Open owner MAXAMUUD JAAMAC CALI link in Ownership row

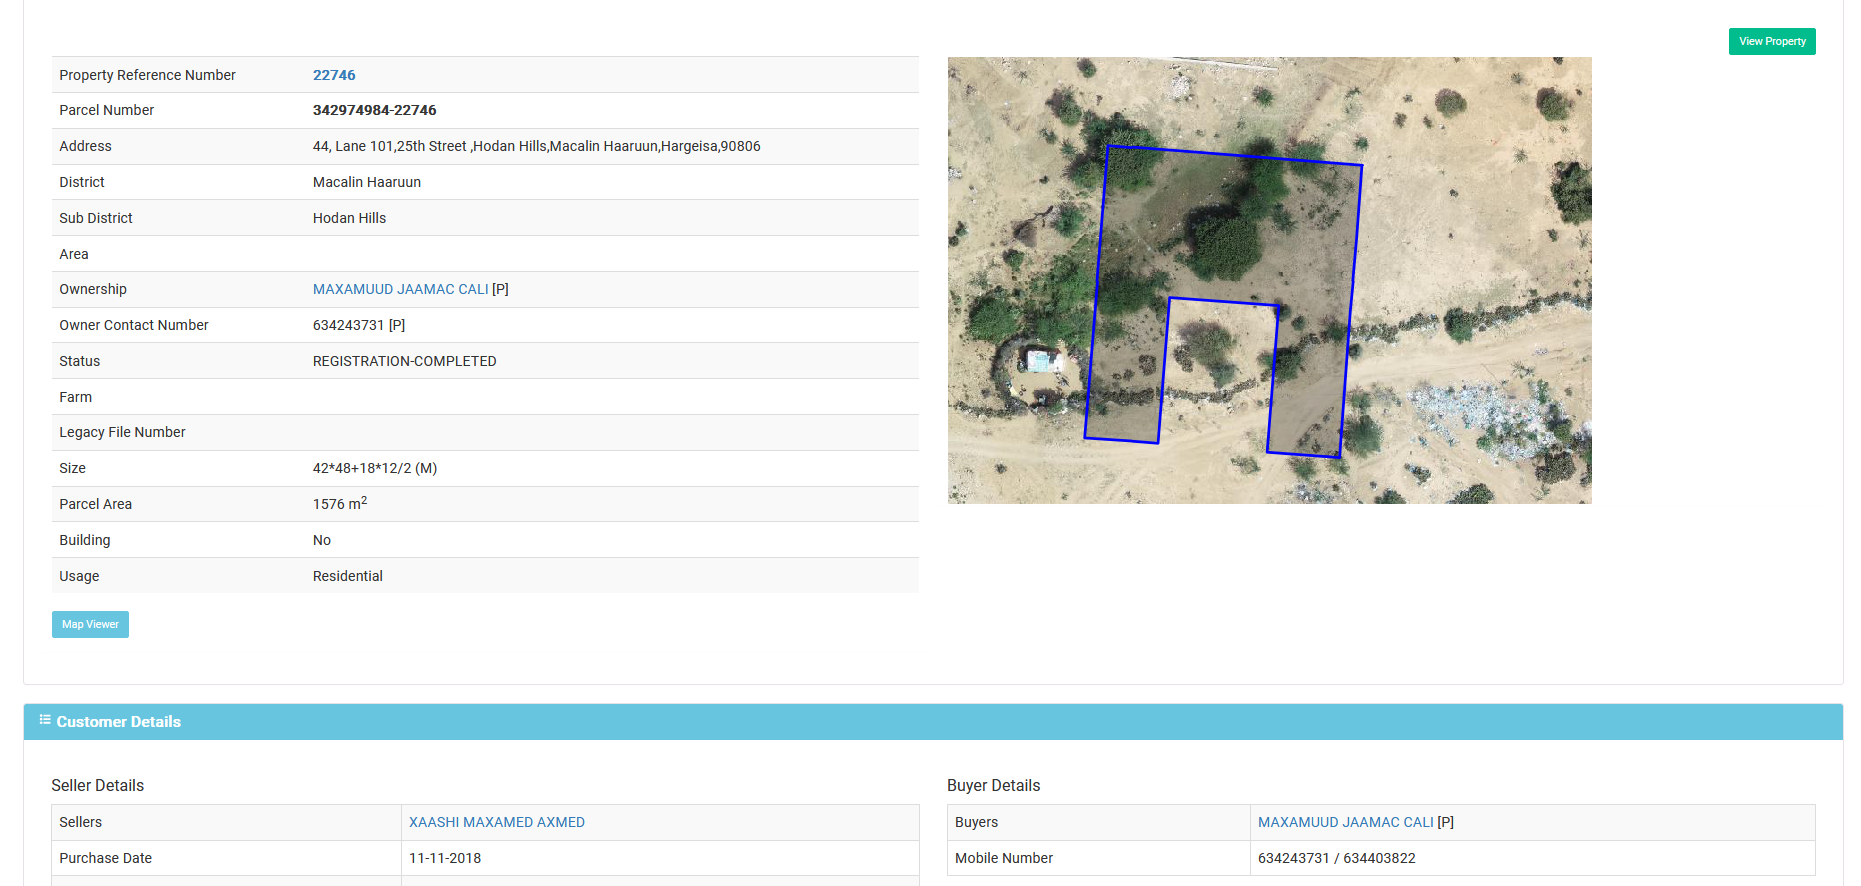400,289
